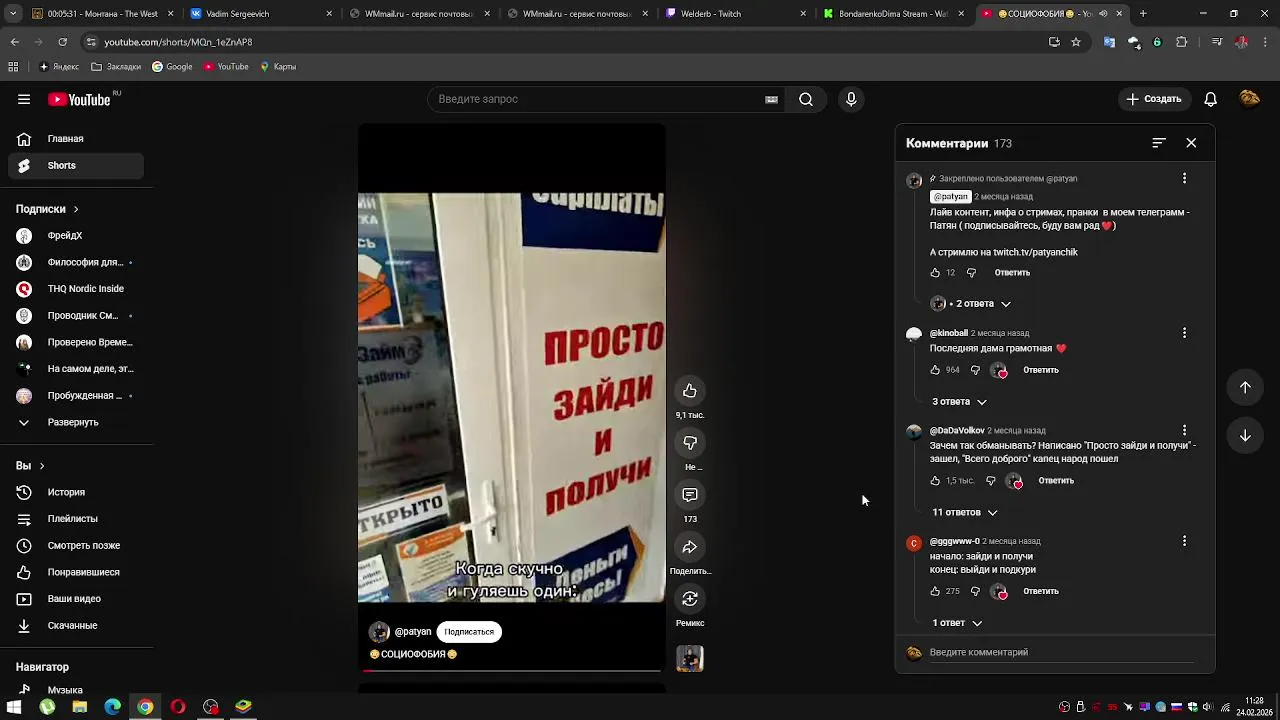This screenshot has height=720, width=1280.
Task: Click the Подписаться subscribe button
Action: tap(469, 632)
